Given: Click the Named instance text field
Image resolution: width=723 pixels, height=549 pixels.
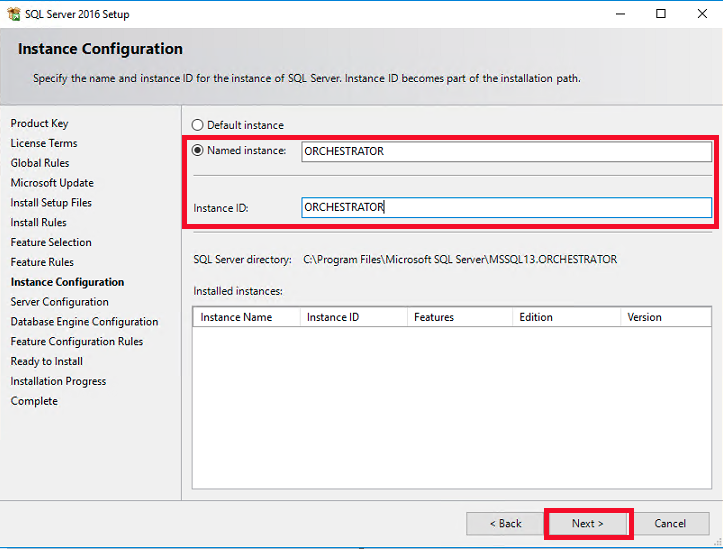Looking at the screenshot, I should click(506, 151).
